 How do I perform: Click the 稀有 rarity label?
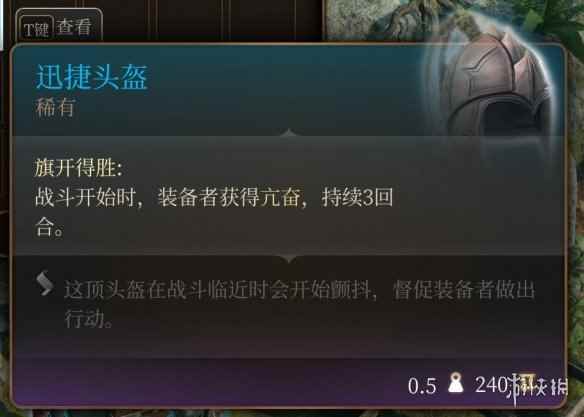point(55,107)
